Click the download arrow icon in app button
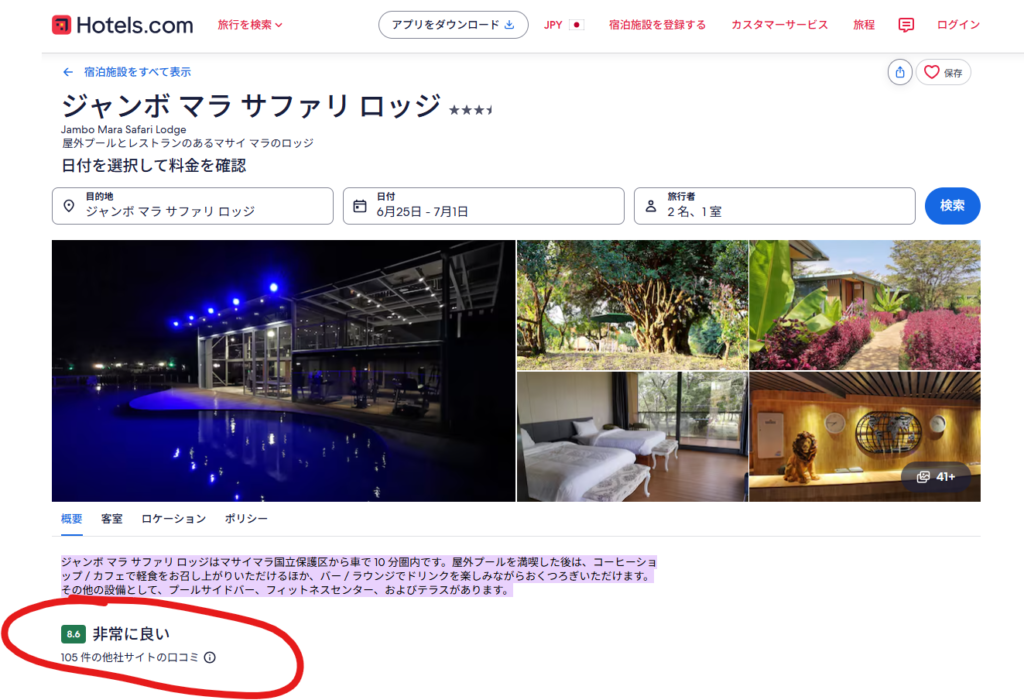The height and width of the screenshot is (700, 1024). [509, 25]
